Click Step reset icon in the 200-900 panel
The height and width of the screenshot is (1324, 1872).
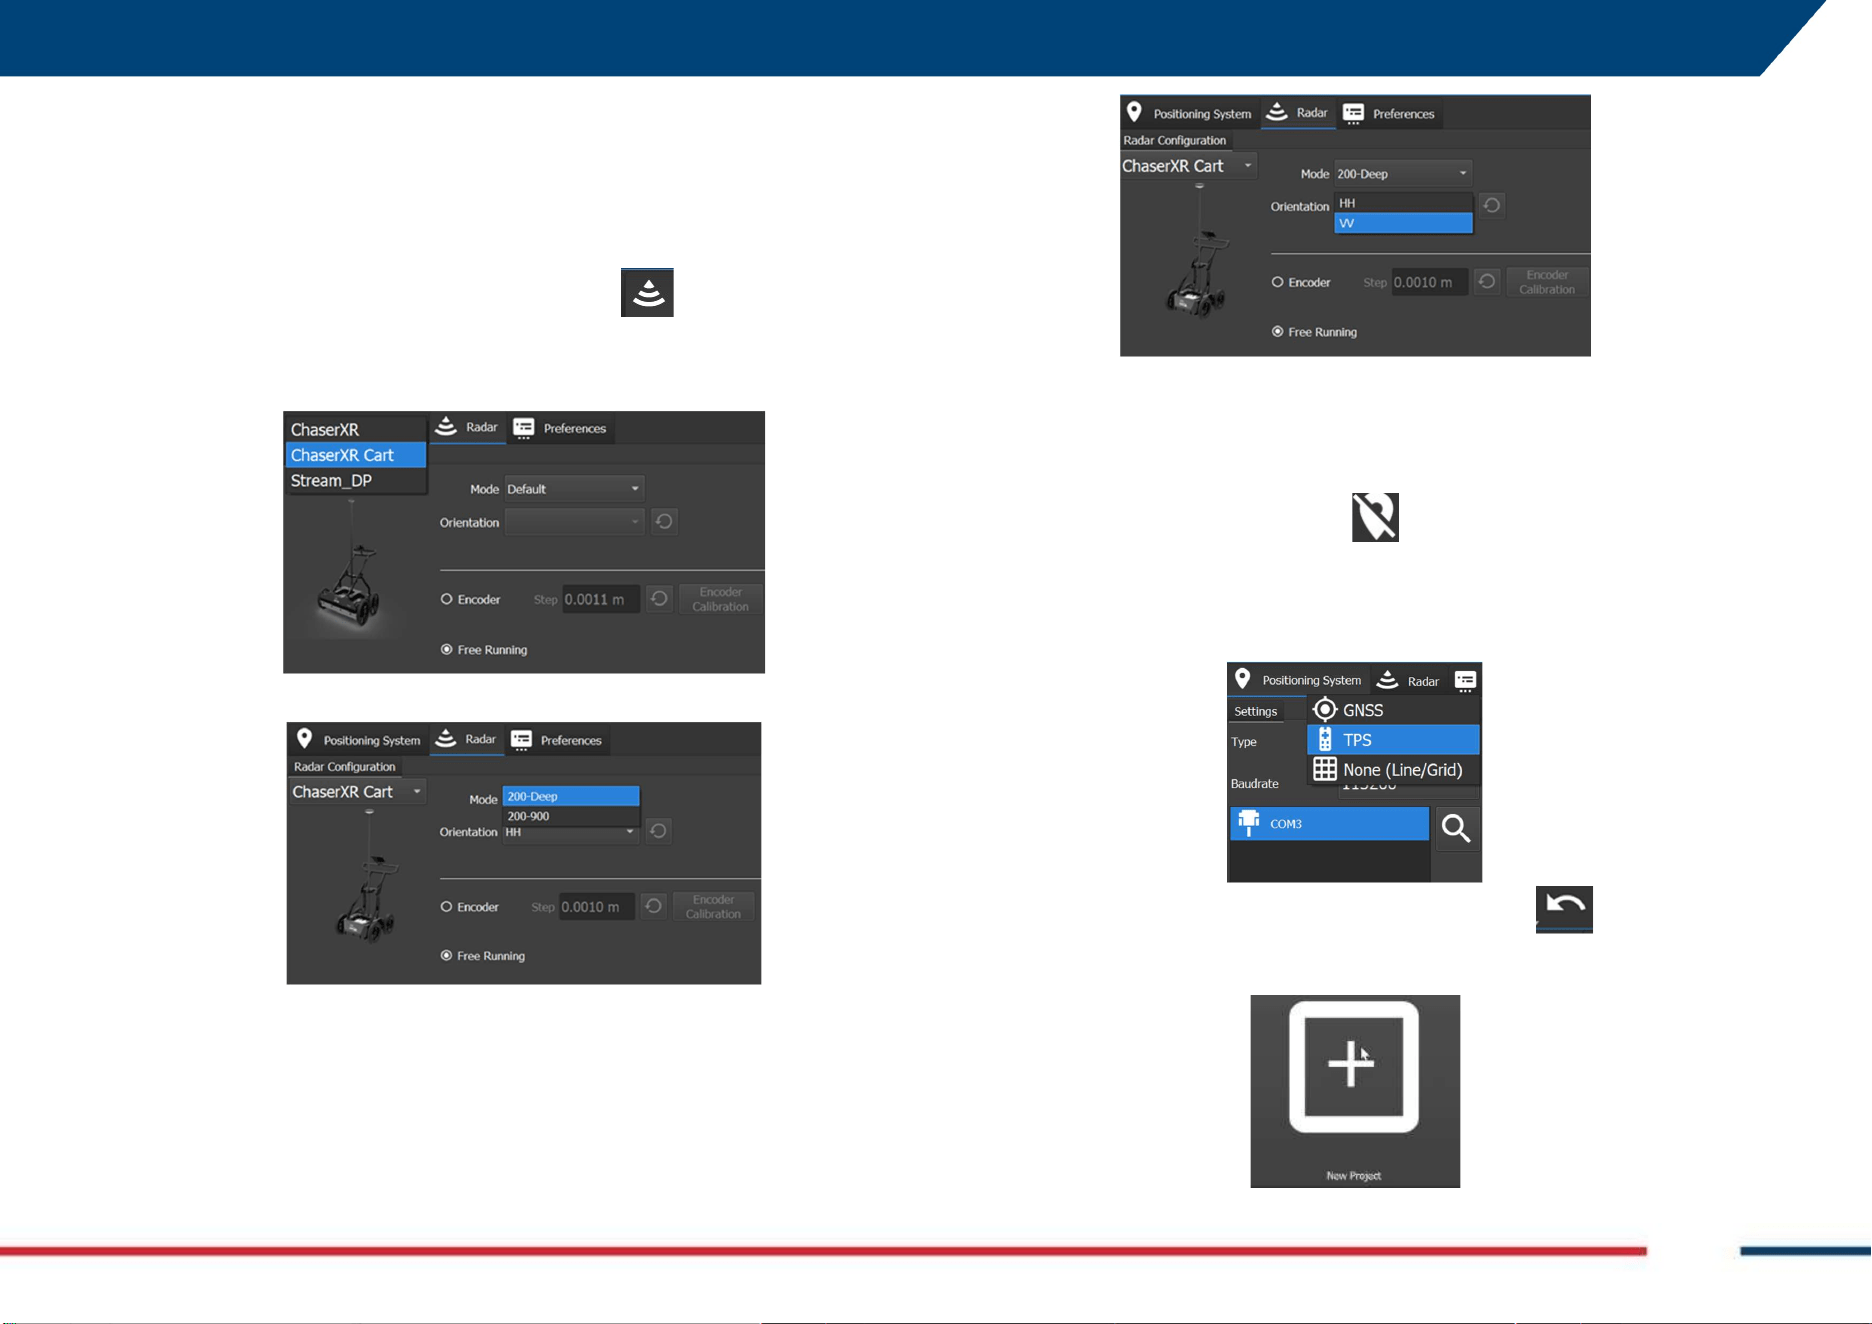[653, 906]
